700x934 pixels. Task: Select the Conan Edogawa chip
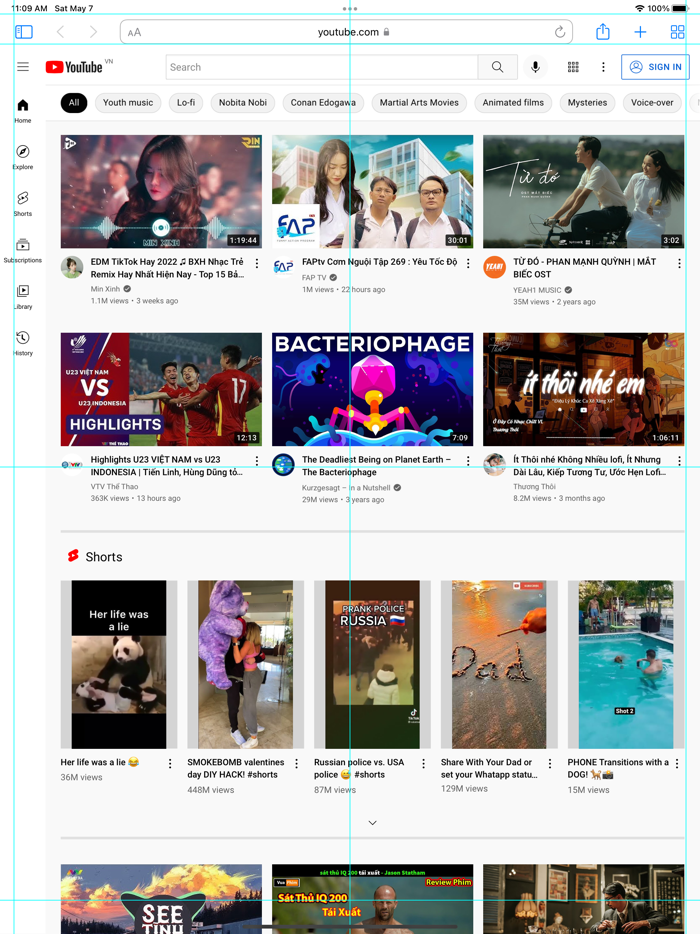tap(323, 102)
